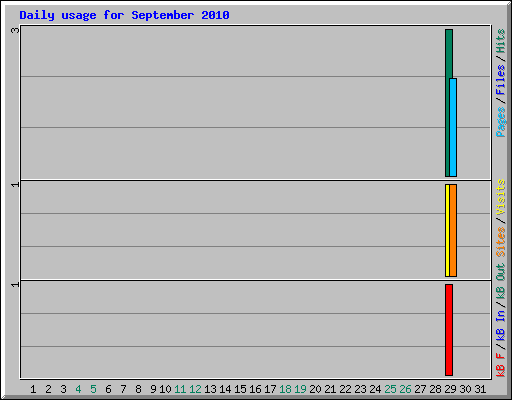This screenshot has height=400, width=512.
Task: Click the red kB F bar for day 29
Action: tap(449, 330)
